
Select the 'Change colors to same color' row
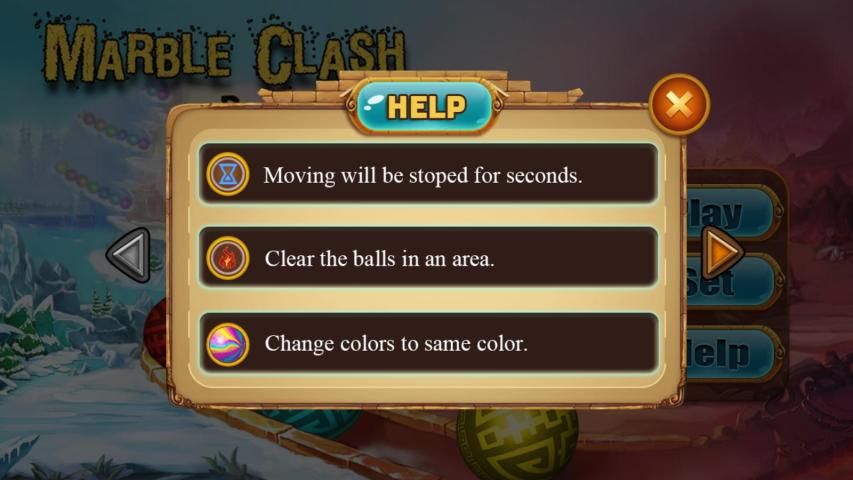(x=429, y=343)
